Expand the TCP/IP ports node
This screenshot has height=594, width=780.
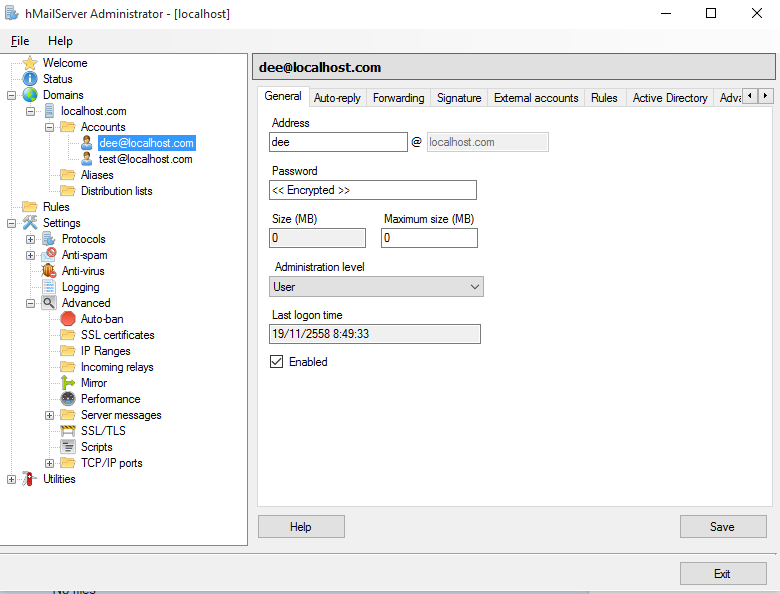(49, 463)
